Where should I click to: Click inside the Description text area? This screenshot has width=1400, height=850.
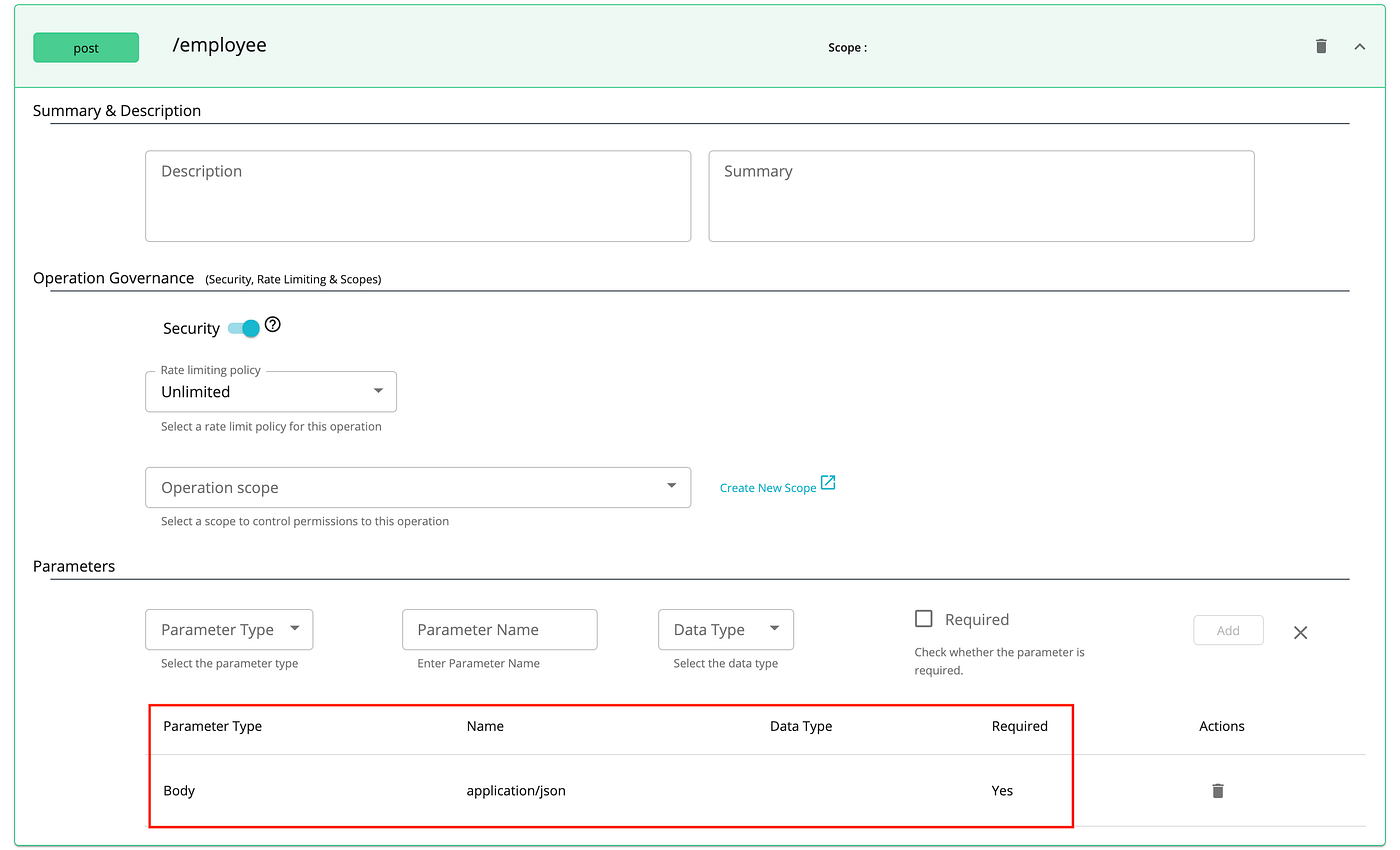pos(418,195)
